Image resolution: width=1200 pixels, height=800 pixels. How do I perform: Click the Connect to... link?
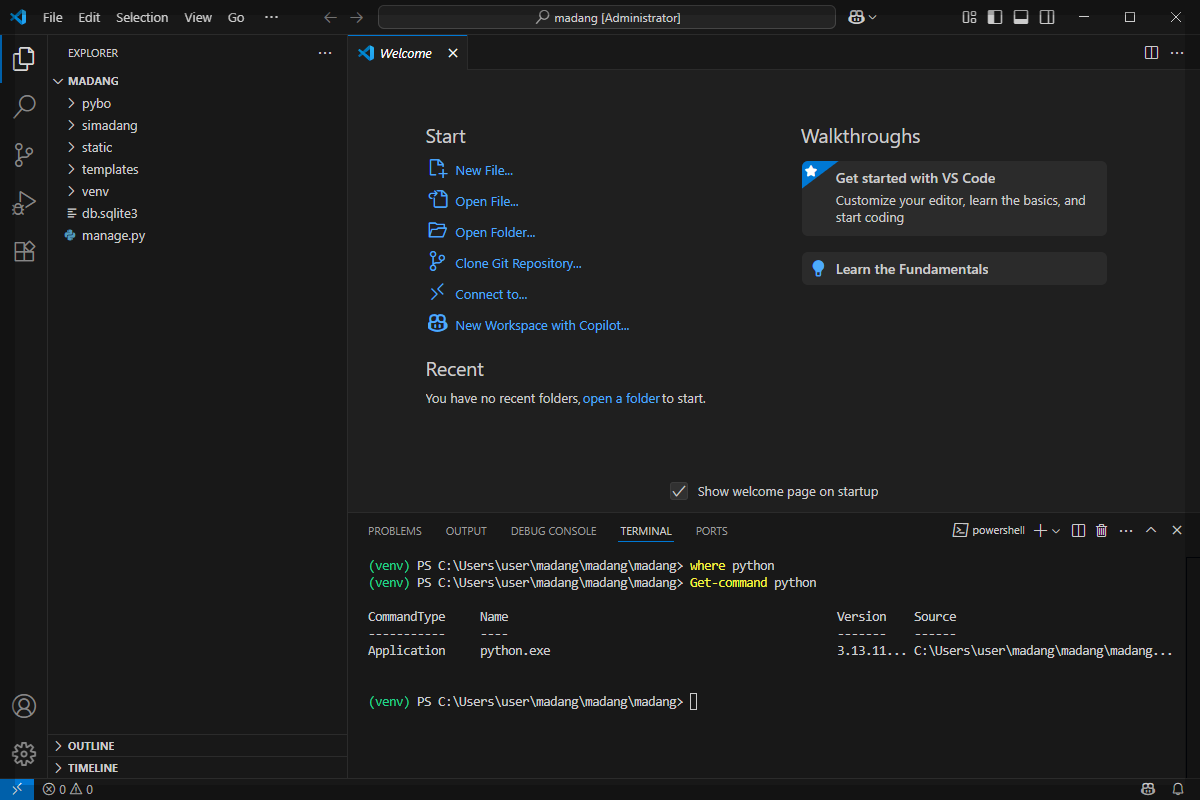click(x=491, y=294)
